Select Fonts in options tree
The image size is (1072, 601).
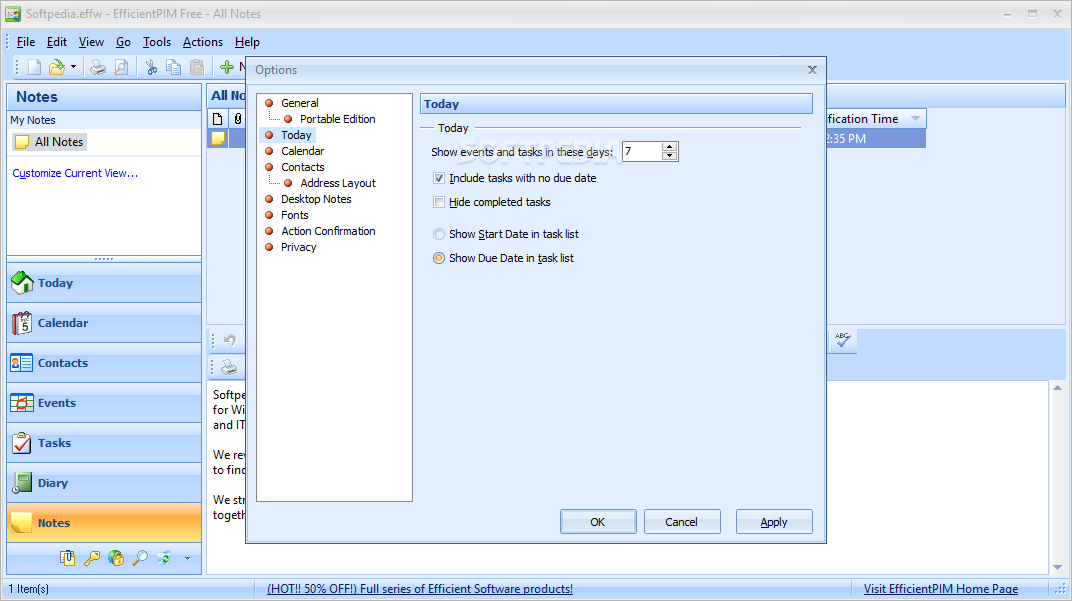click(295, 215)
